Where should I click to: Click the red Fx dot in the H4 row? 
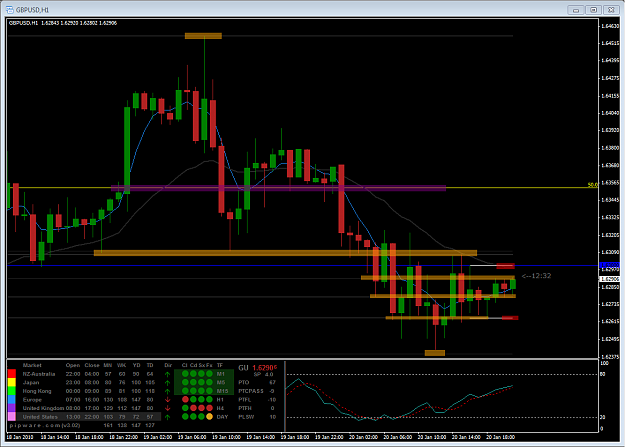209,408
